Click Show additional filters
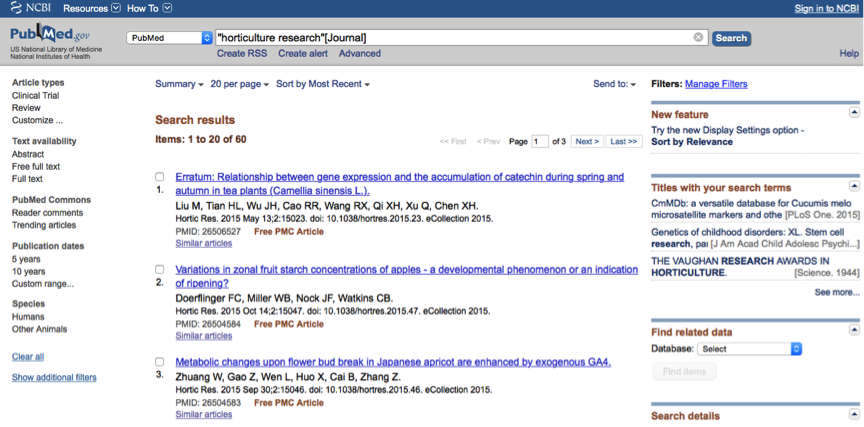864x427 pixels. (x=54, y=377)
